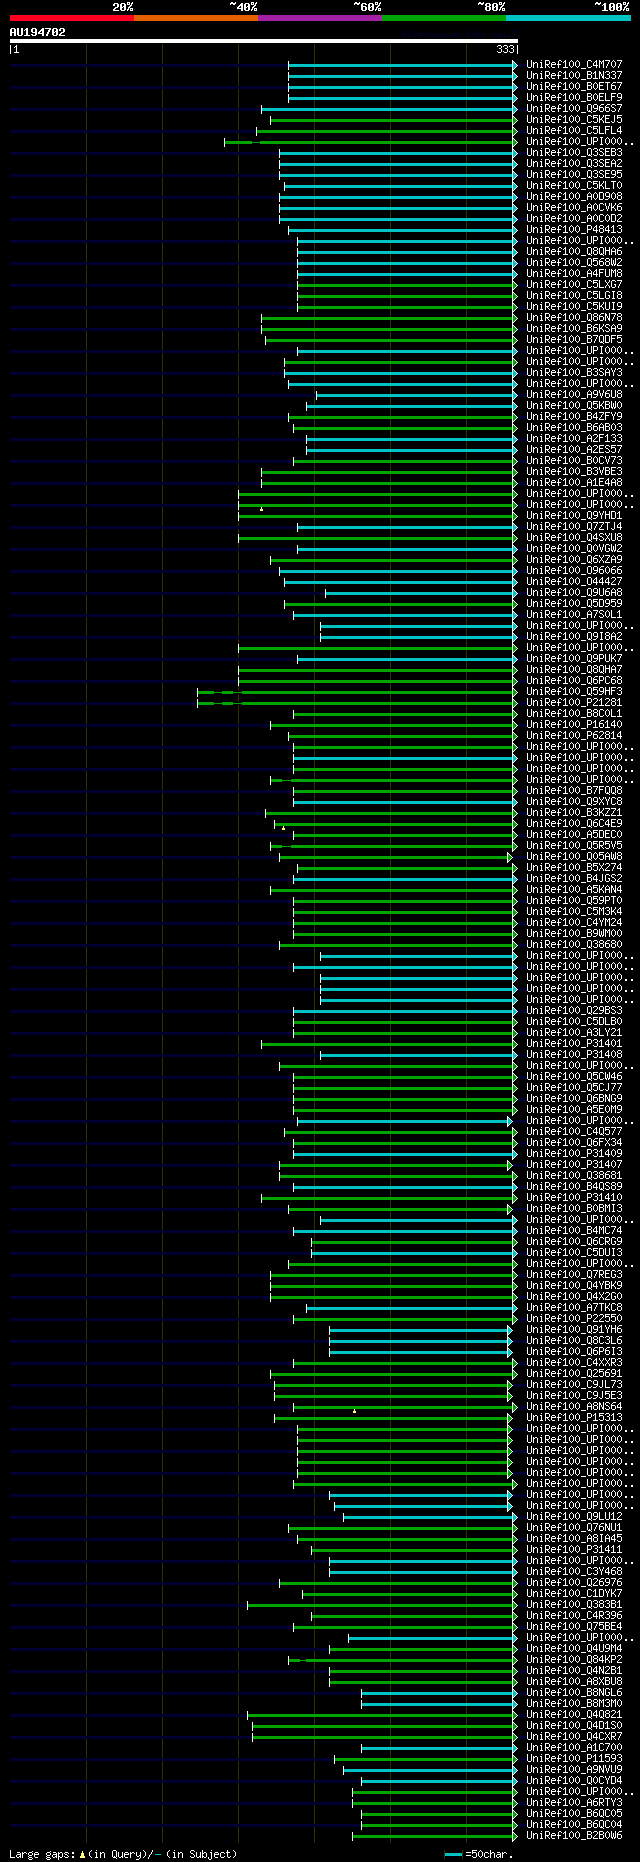
Task: Open hit UniRef100_B3VBE3
Action: coord(574,472)
